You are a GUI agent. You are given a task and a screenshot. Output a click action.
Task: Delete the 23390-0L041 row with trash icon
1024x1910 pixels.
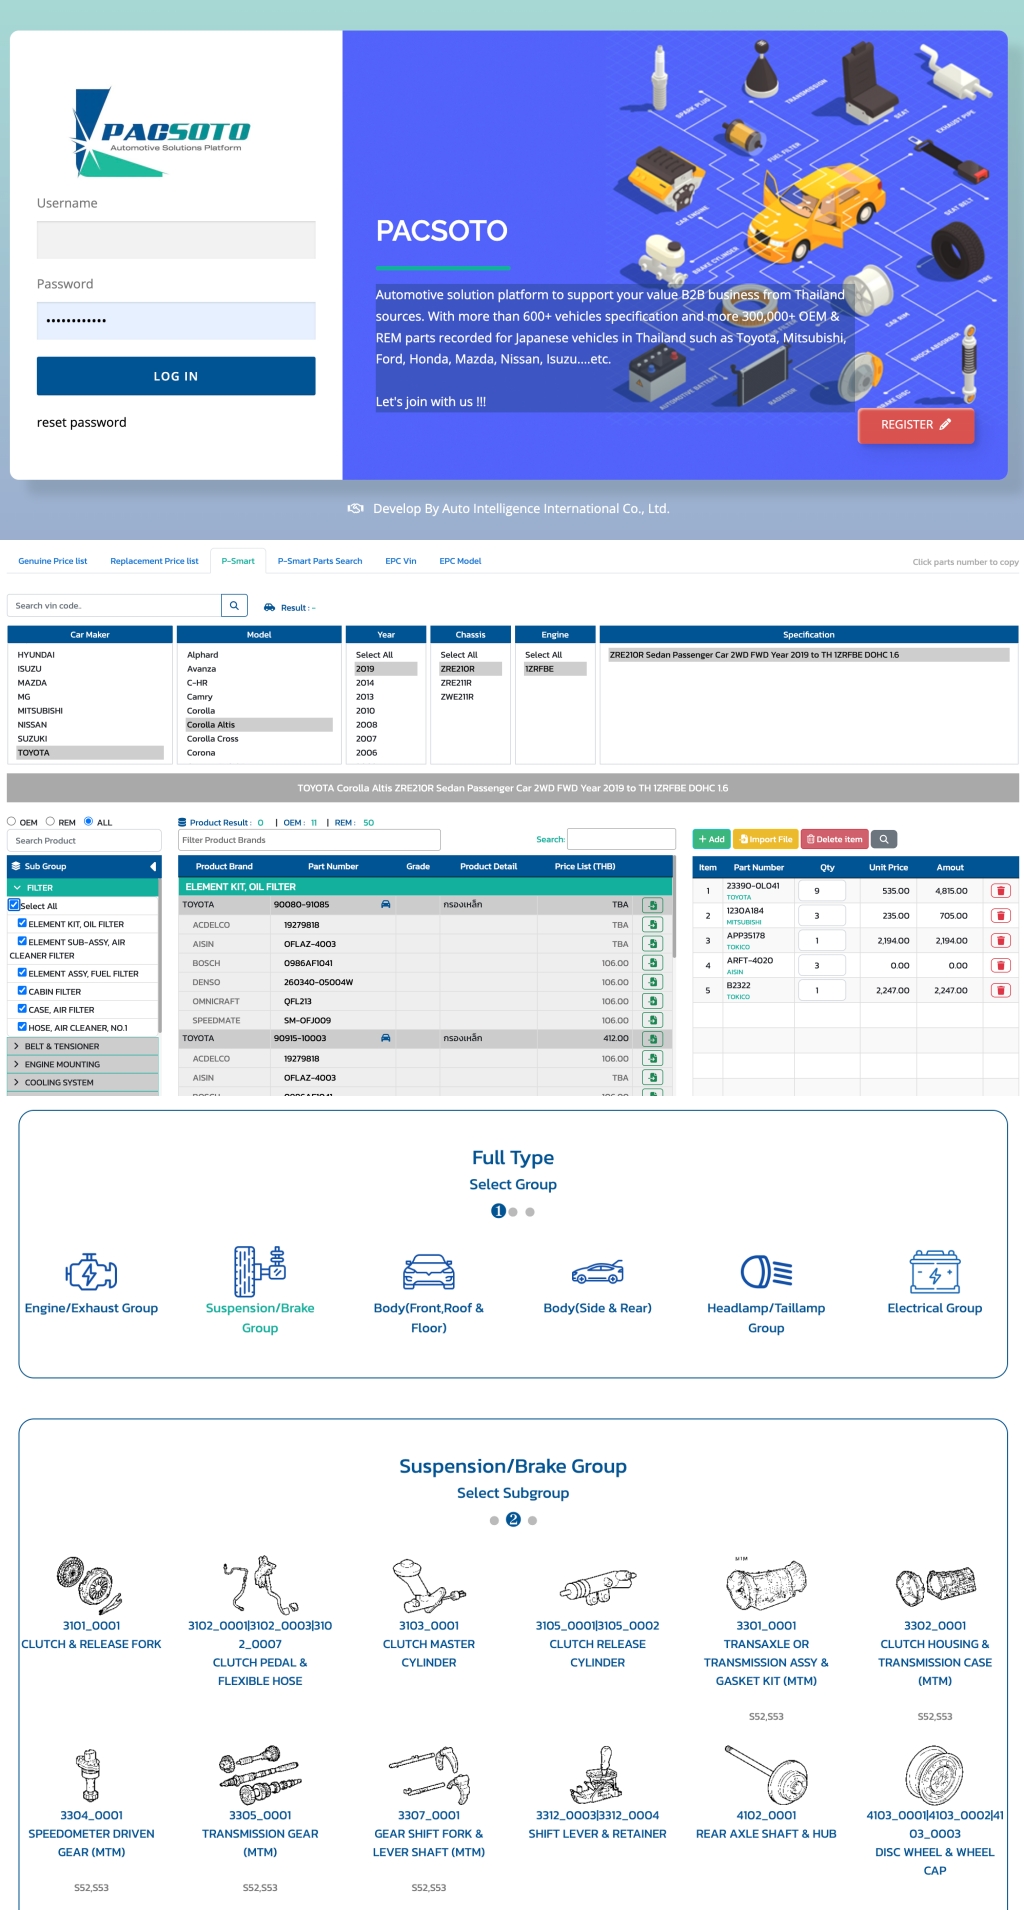(x=1000, y=890)
